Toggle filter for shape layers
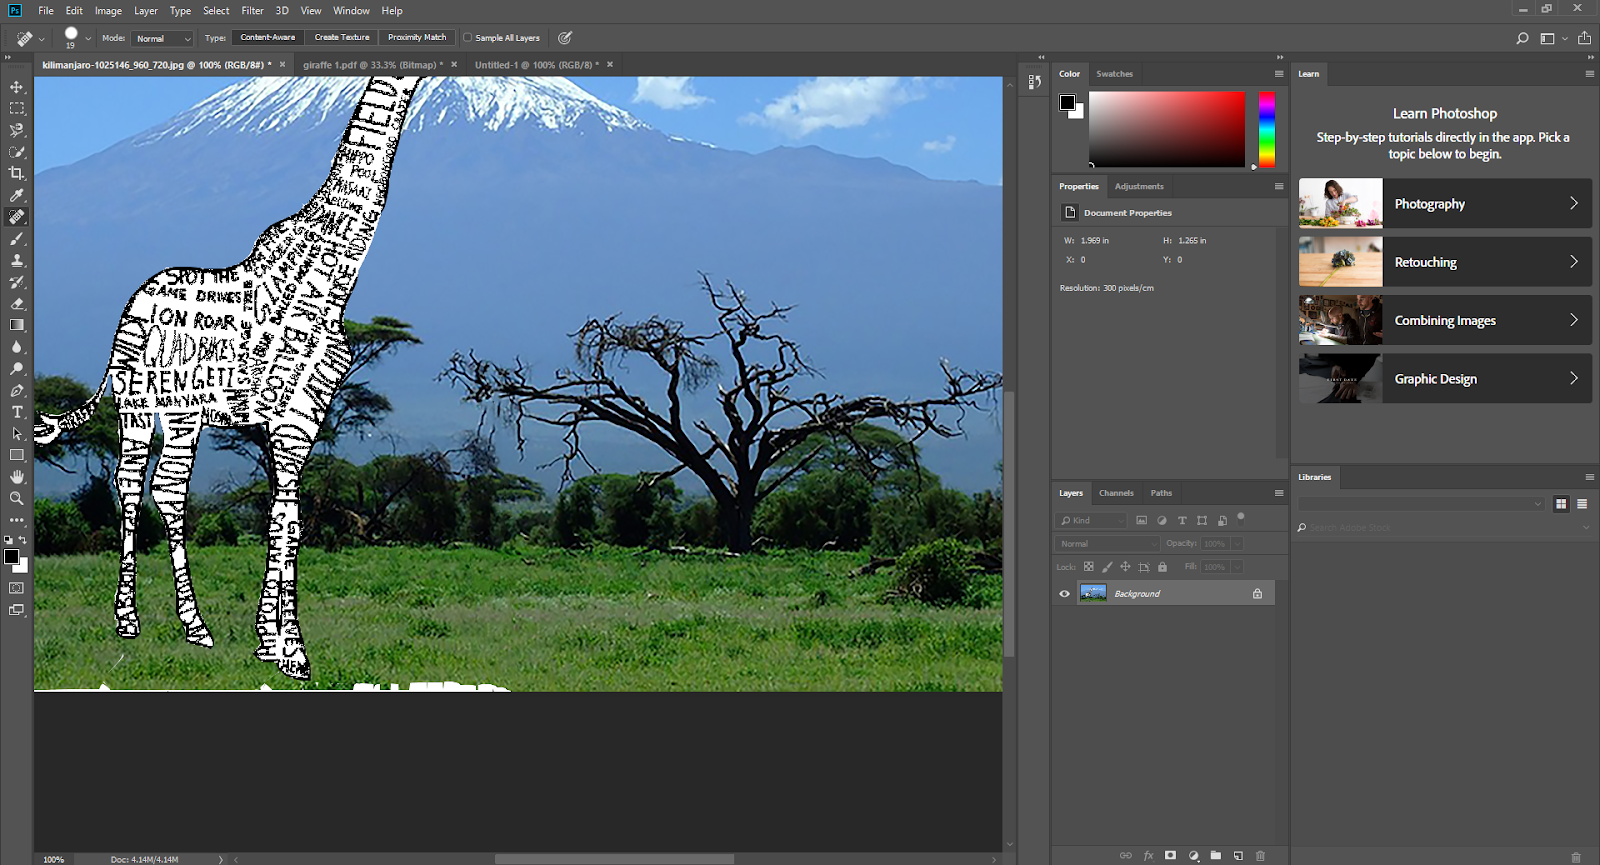Viewport: 1600px width, 865px height. (x=1202, y=521)
